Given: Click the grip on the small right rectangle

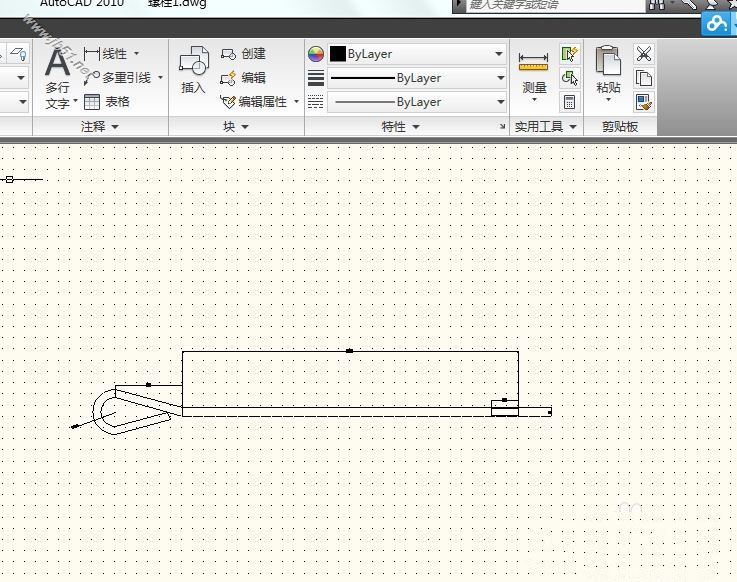Looking at the screenshot, I should click(504, 400).
